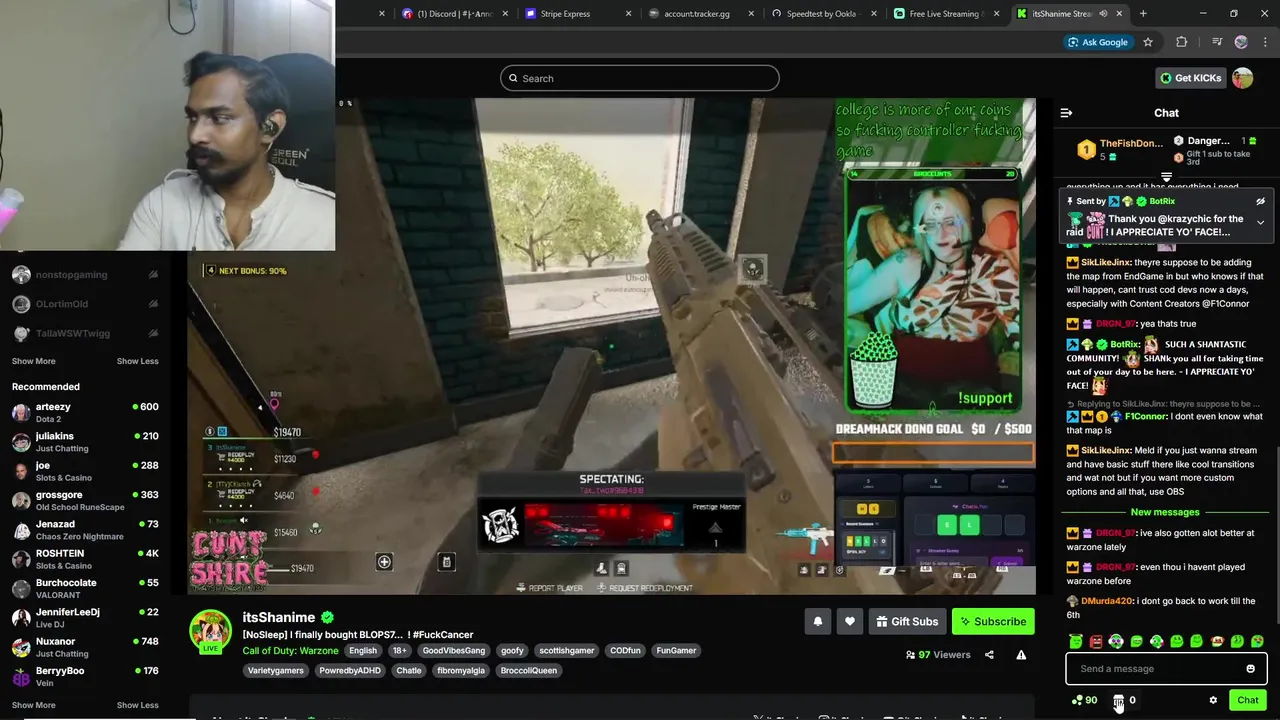Collapse following list with Show Less

137,361
